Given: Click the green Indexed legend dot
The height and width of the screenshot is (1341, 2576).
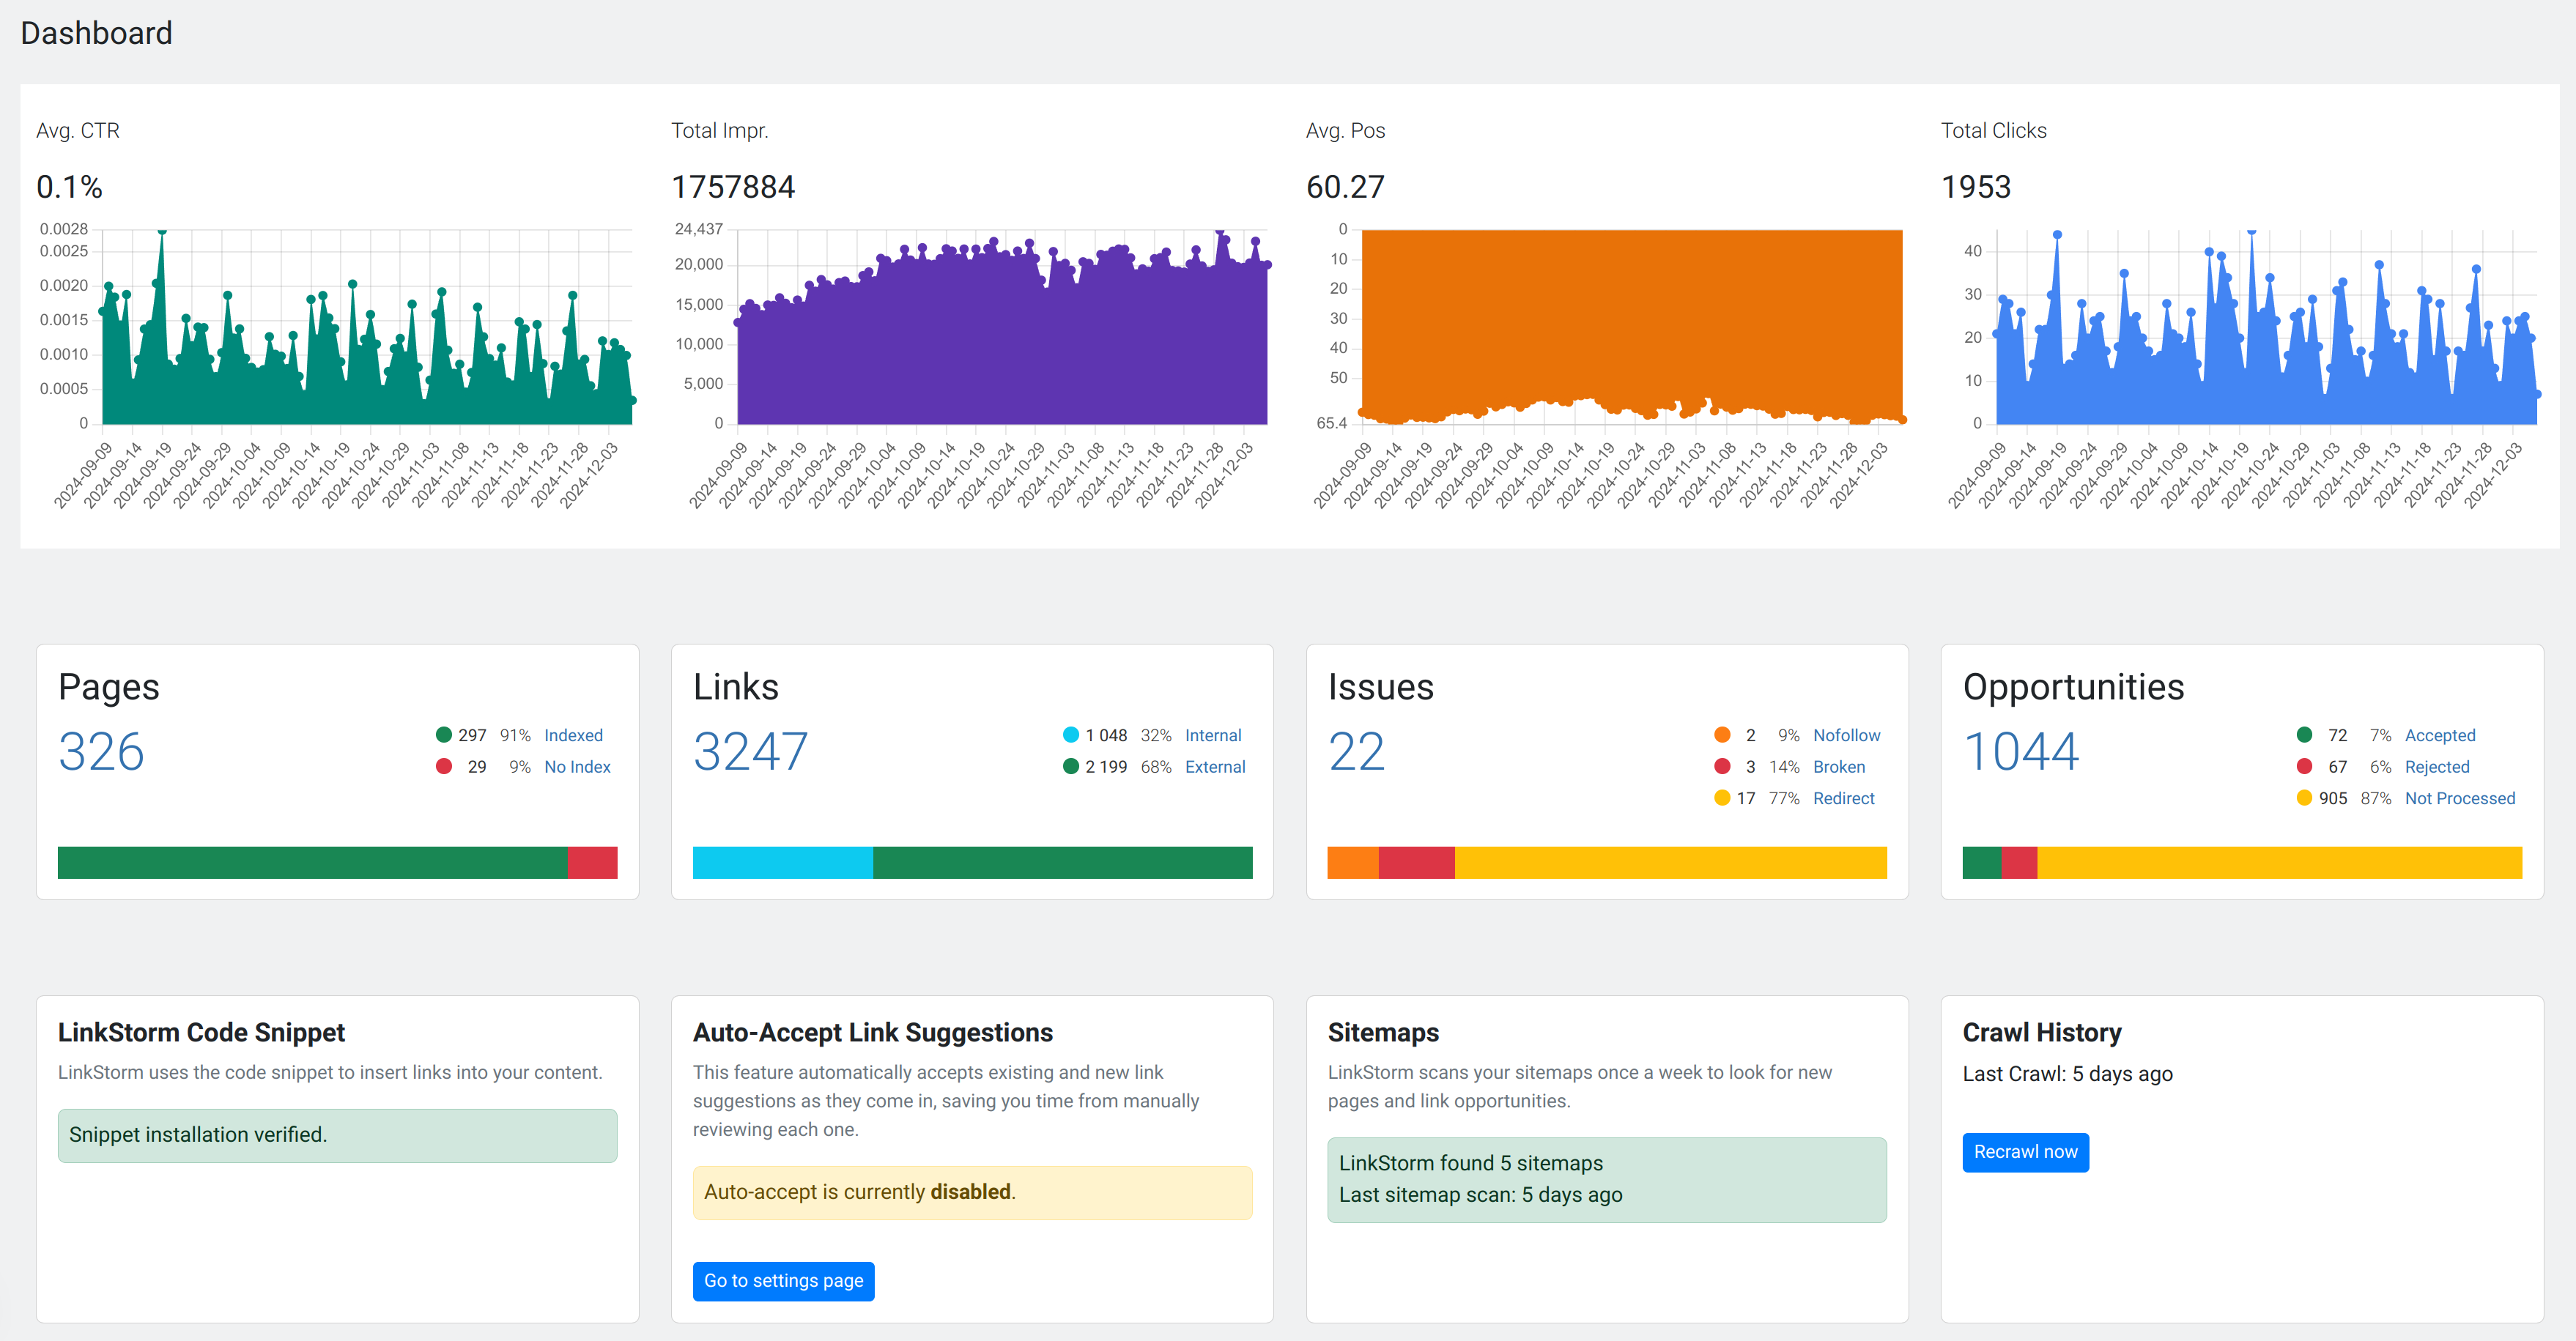Looking at the screenshot, I should 444,735.
